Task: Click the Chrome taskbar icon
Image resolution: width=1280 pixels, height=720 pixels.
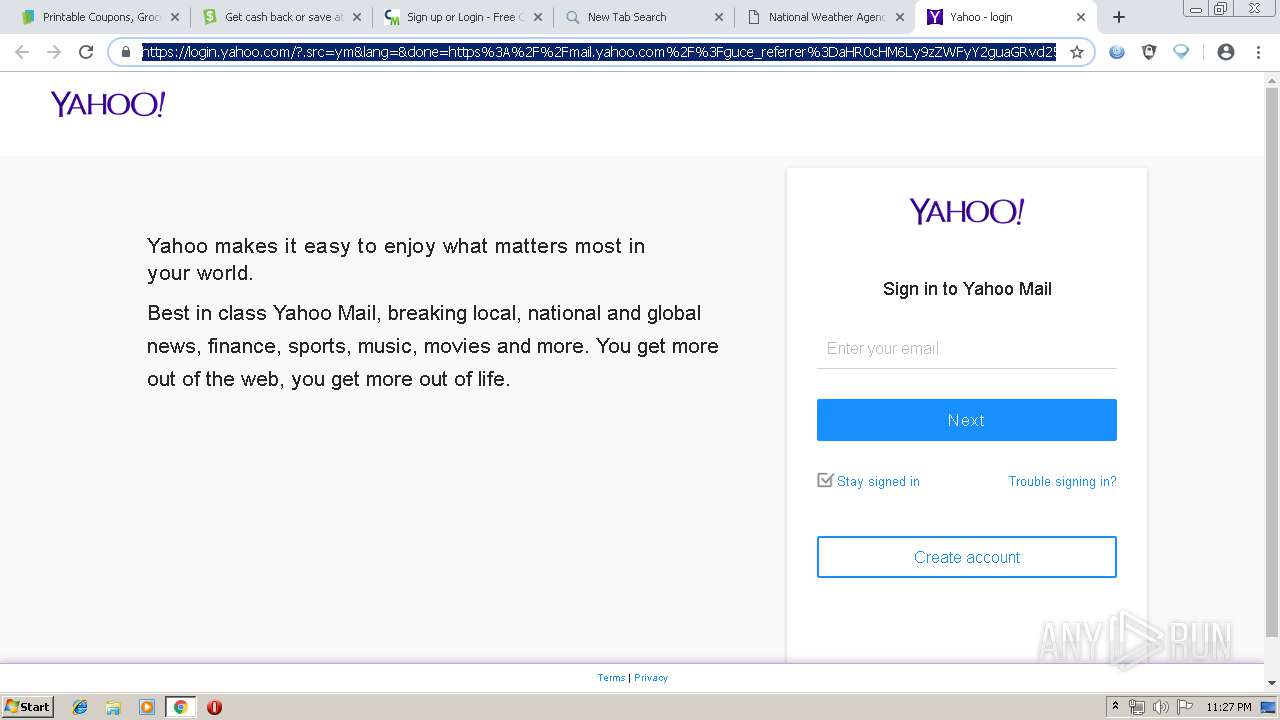Action: [x=180, y=707]
